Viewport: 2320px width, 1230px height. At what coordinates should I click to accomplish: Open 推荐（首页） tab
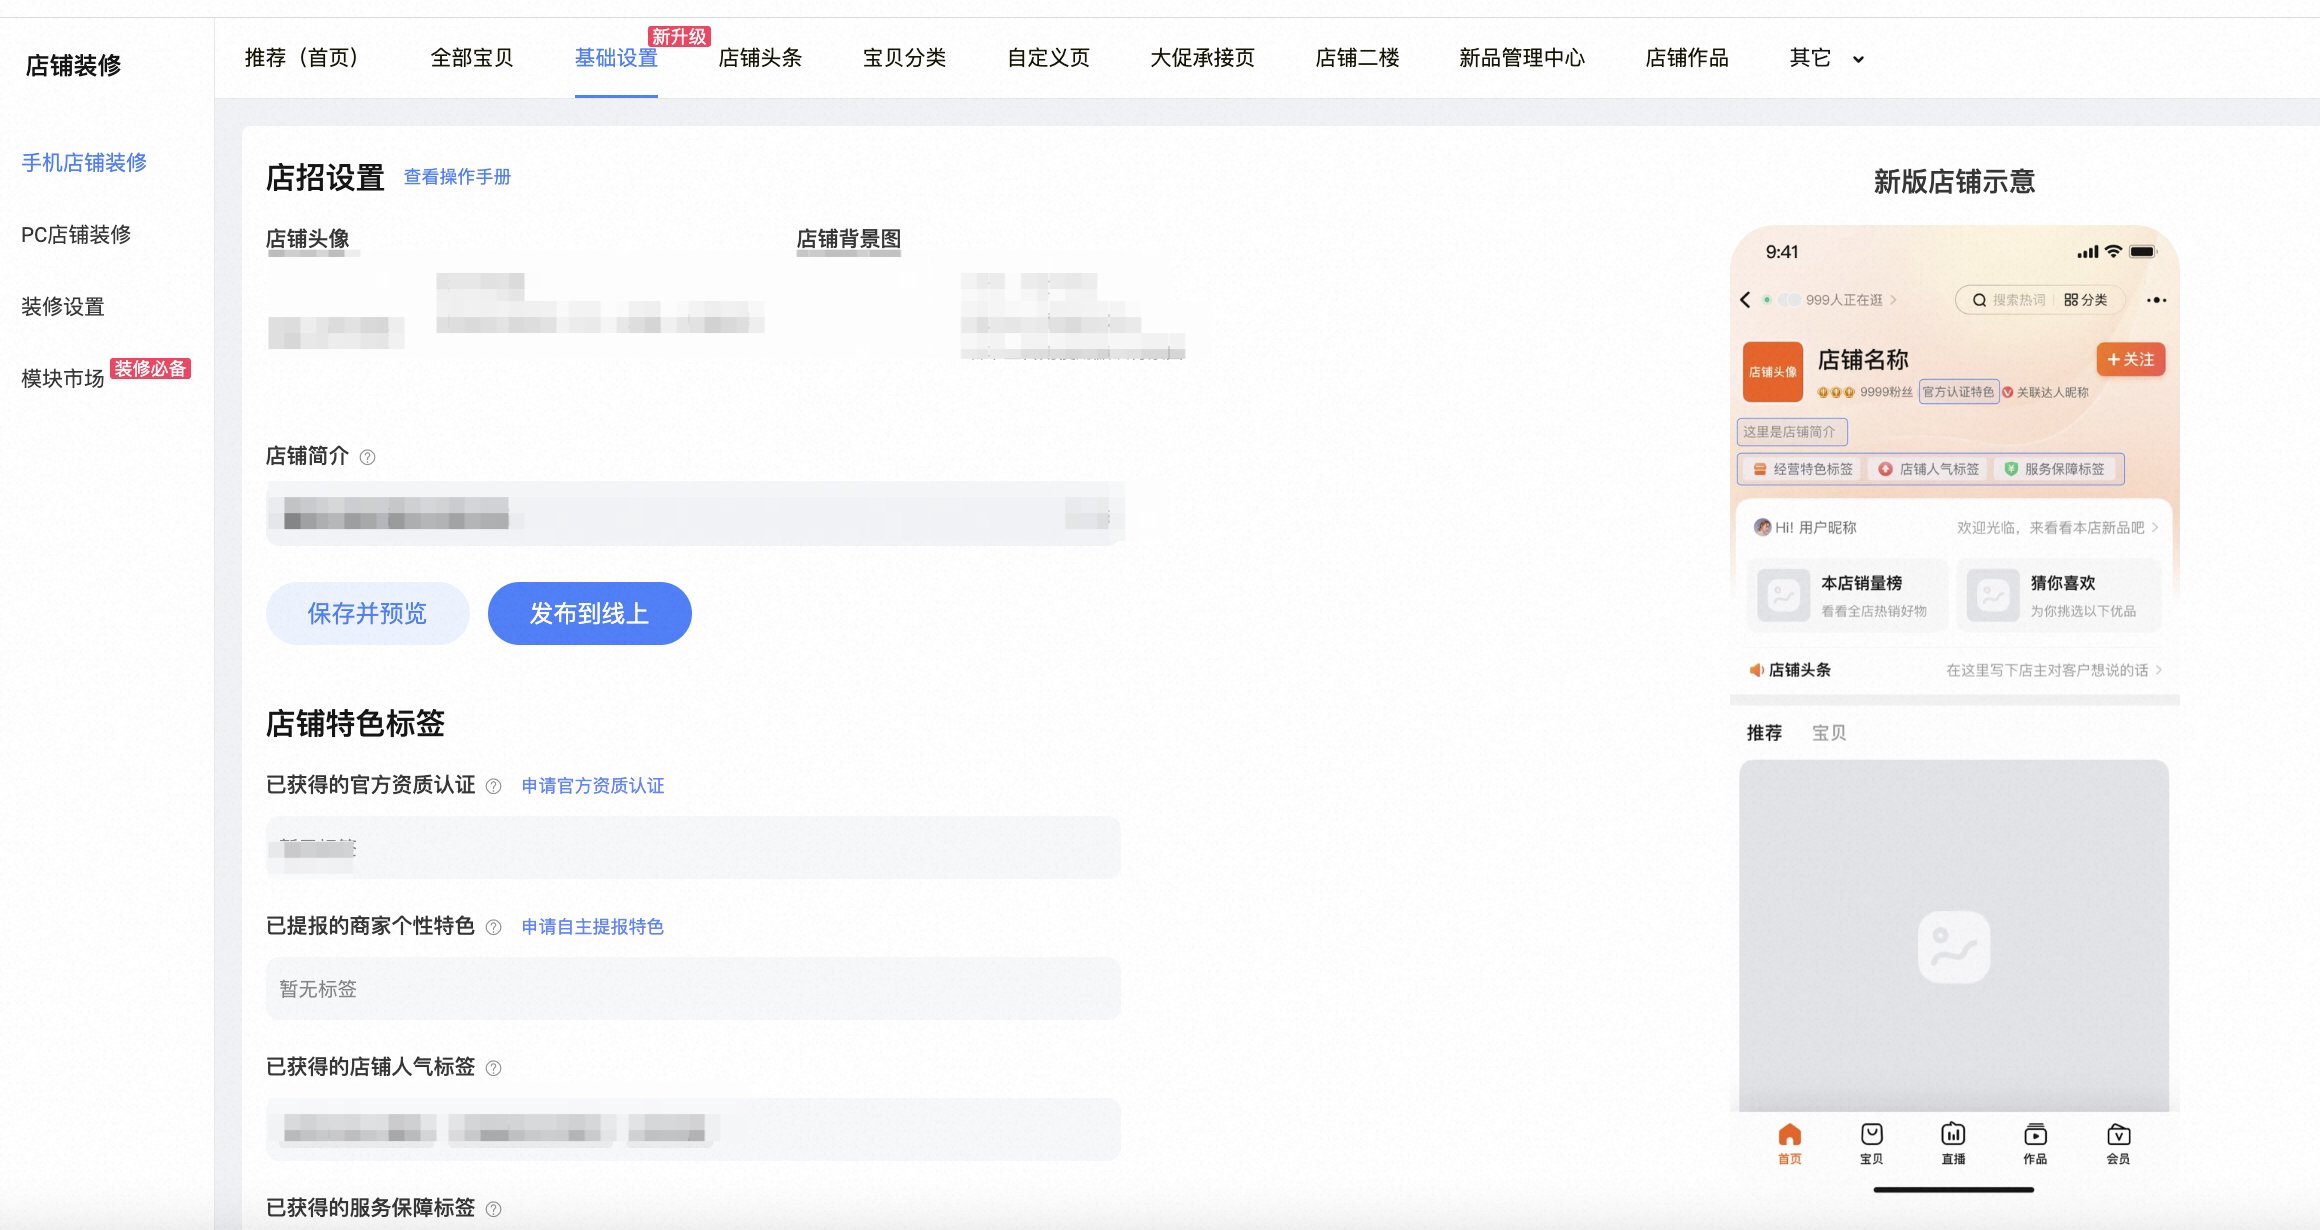[x=302, y=58]
